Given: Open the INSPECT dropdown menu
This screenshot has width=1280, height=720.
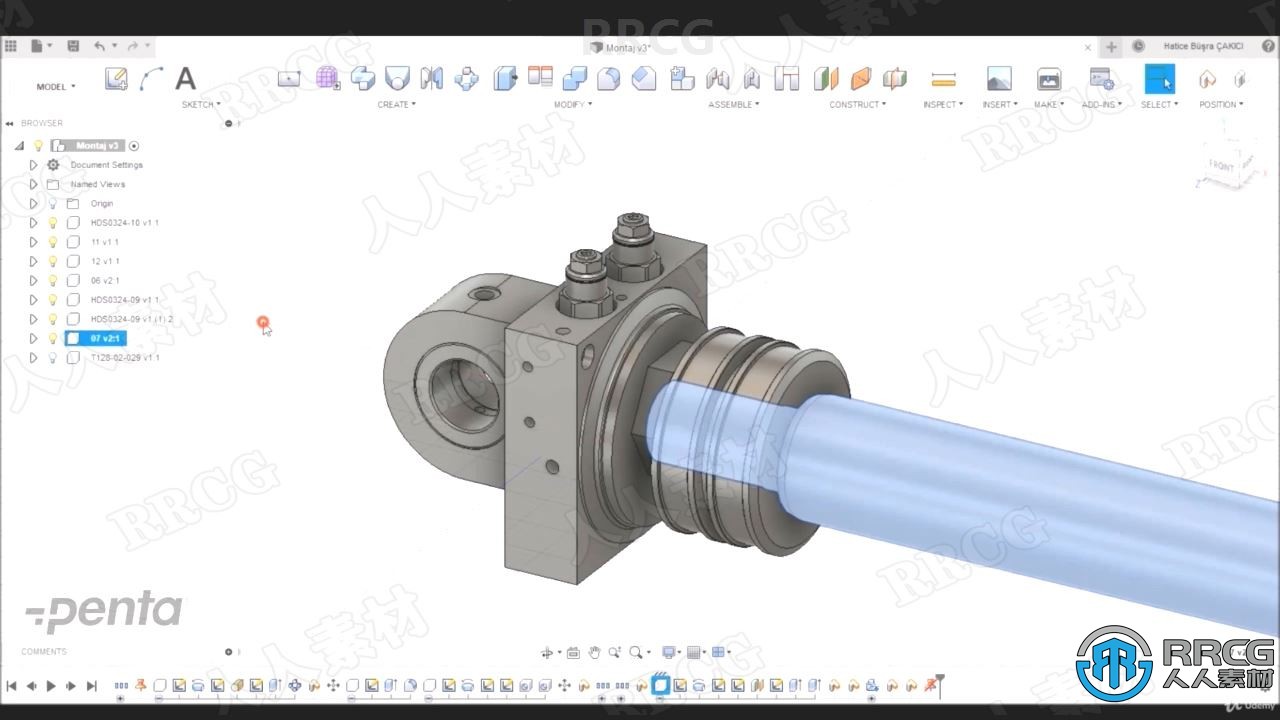Looking at the screenshot, I should pyautogui.click(x=943, y=104).
